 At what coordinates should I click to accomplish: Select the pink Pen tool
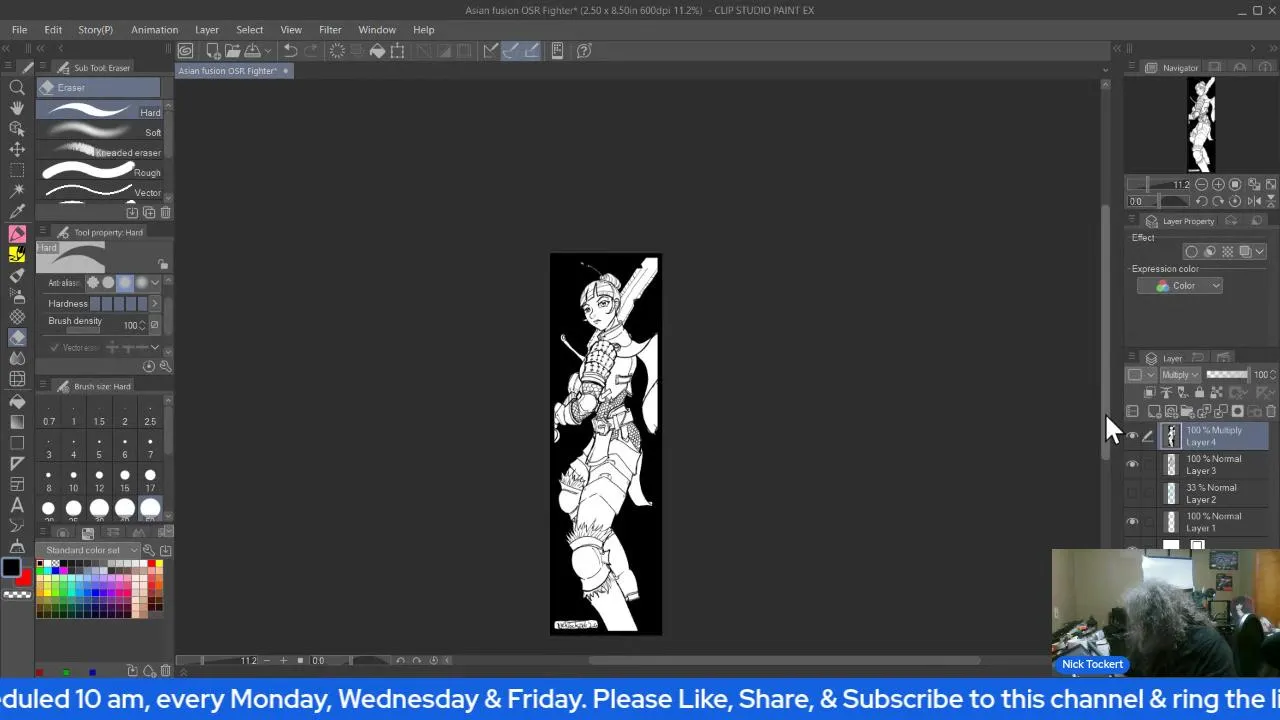(17, 233)
